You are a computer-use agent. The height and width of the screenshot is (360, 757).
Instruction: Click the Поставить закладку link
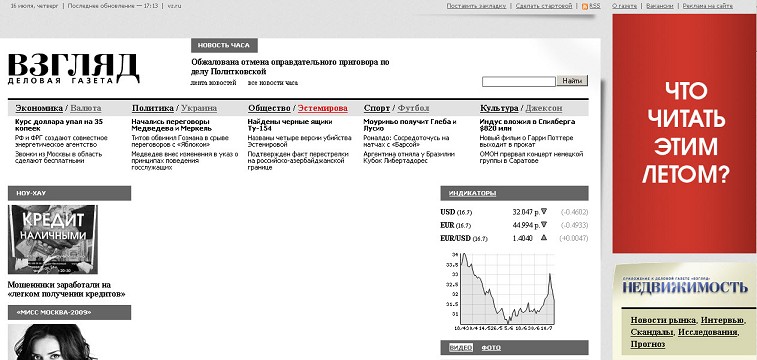tap(476, 6)
